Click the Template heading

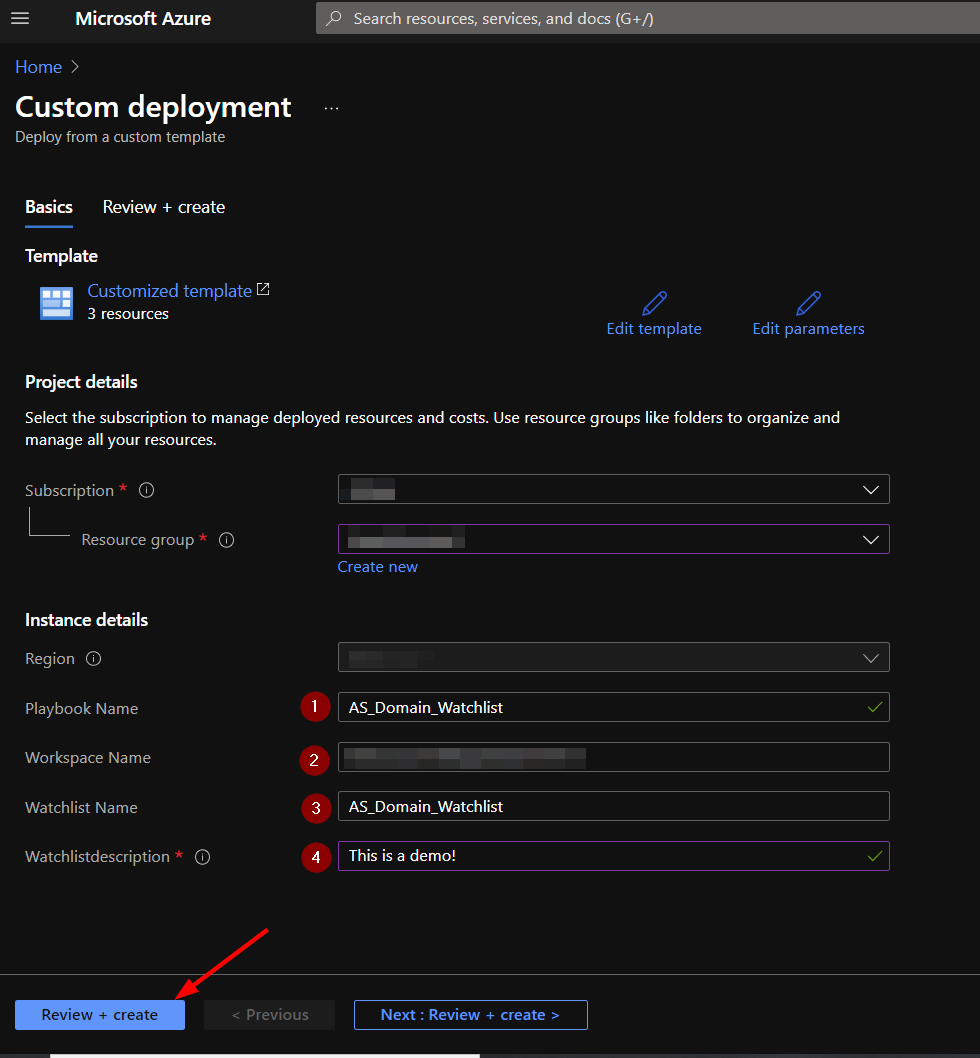(x=61, y=256)
